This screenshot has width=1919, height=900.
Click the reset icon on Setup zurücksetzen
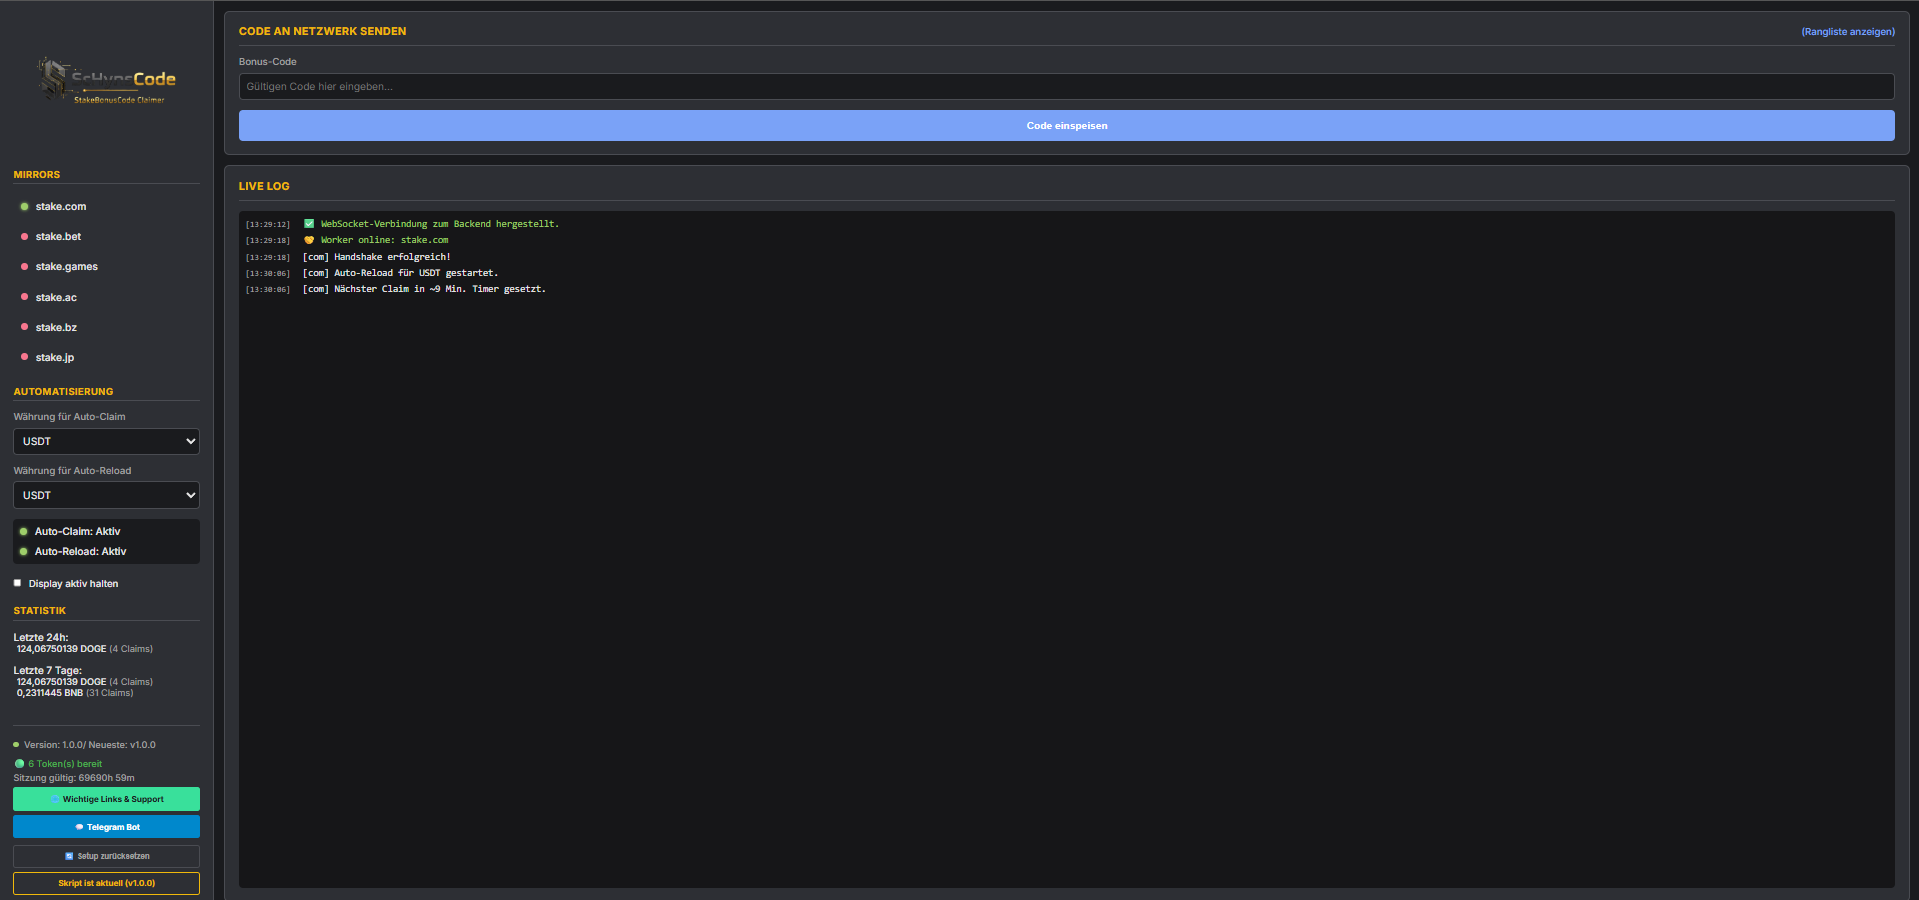[x=71, y=856]
